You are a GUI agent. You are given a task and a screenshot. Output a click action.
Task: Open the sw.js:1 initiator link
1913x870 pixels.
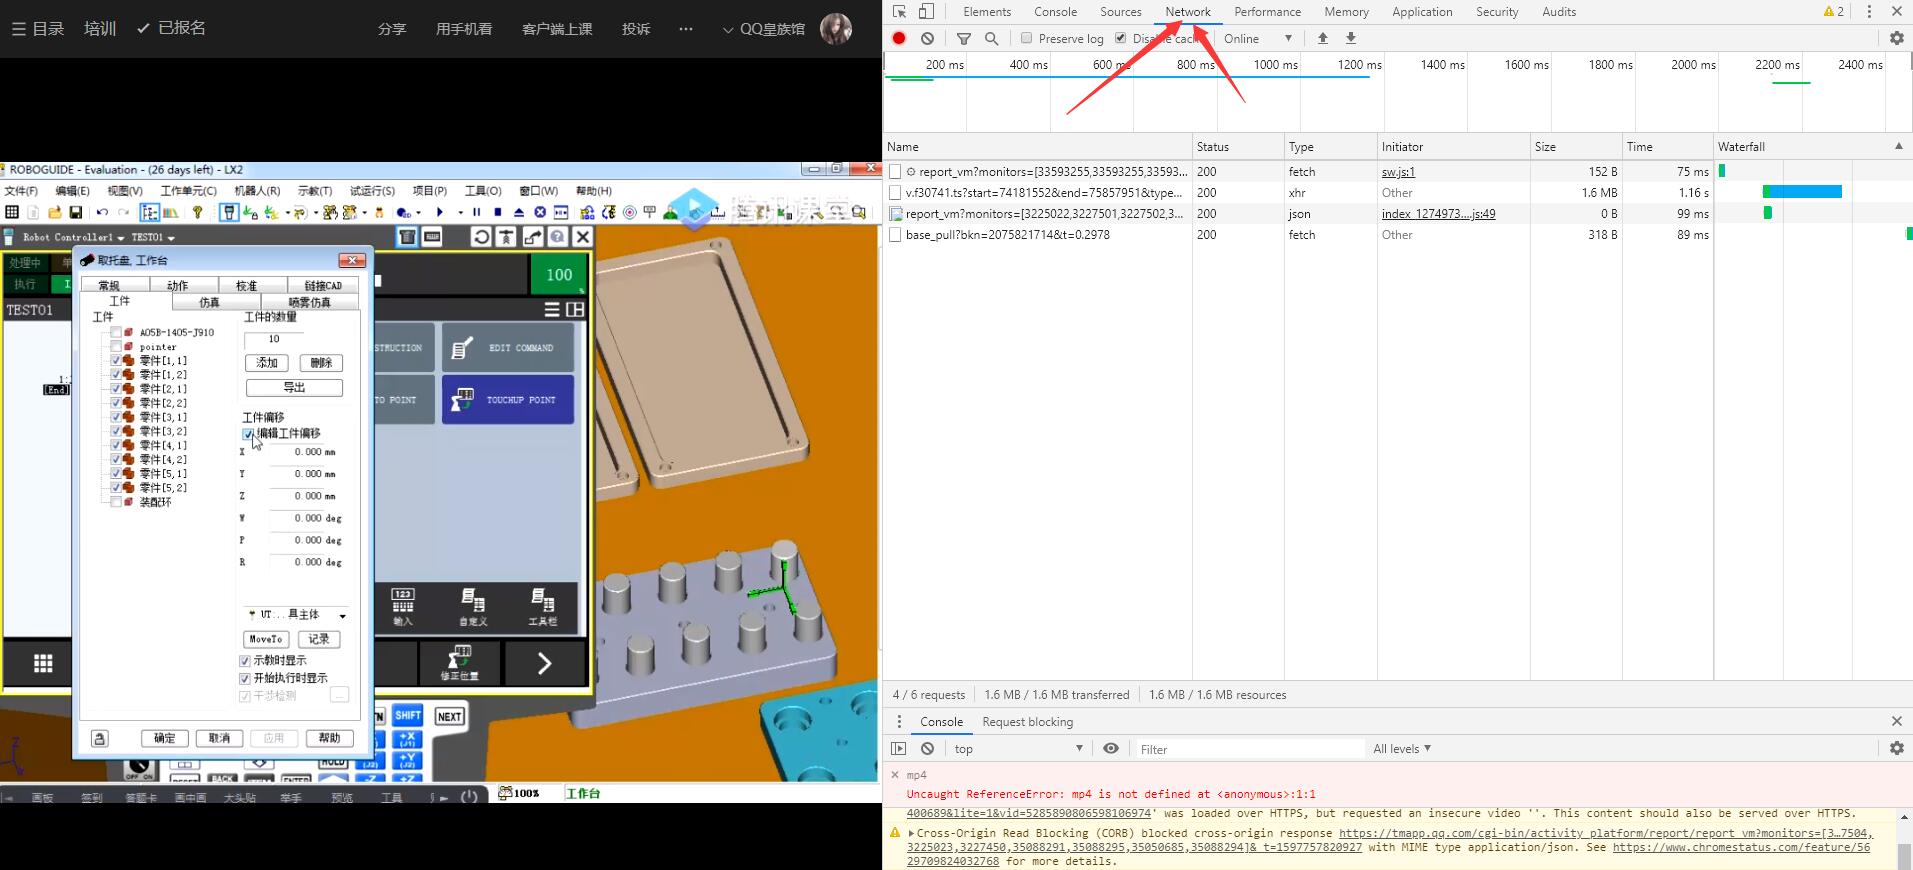1398,172
